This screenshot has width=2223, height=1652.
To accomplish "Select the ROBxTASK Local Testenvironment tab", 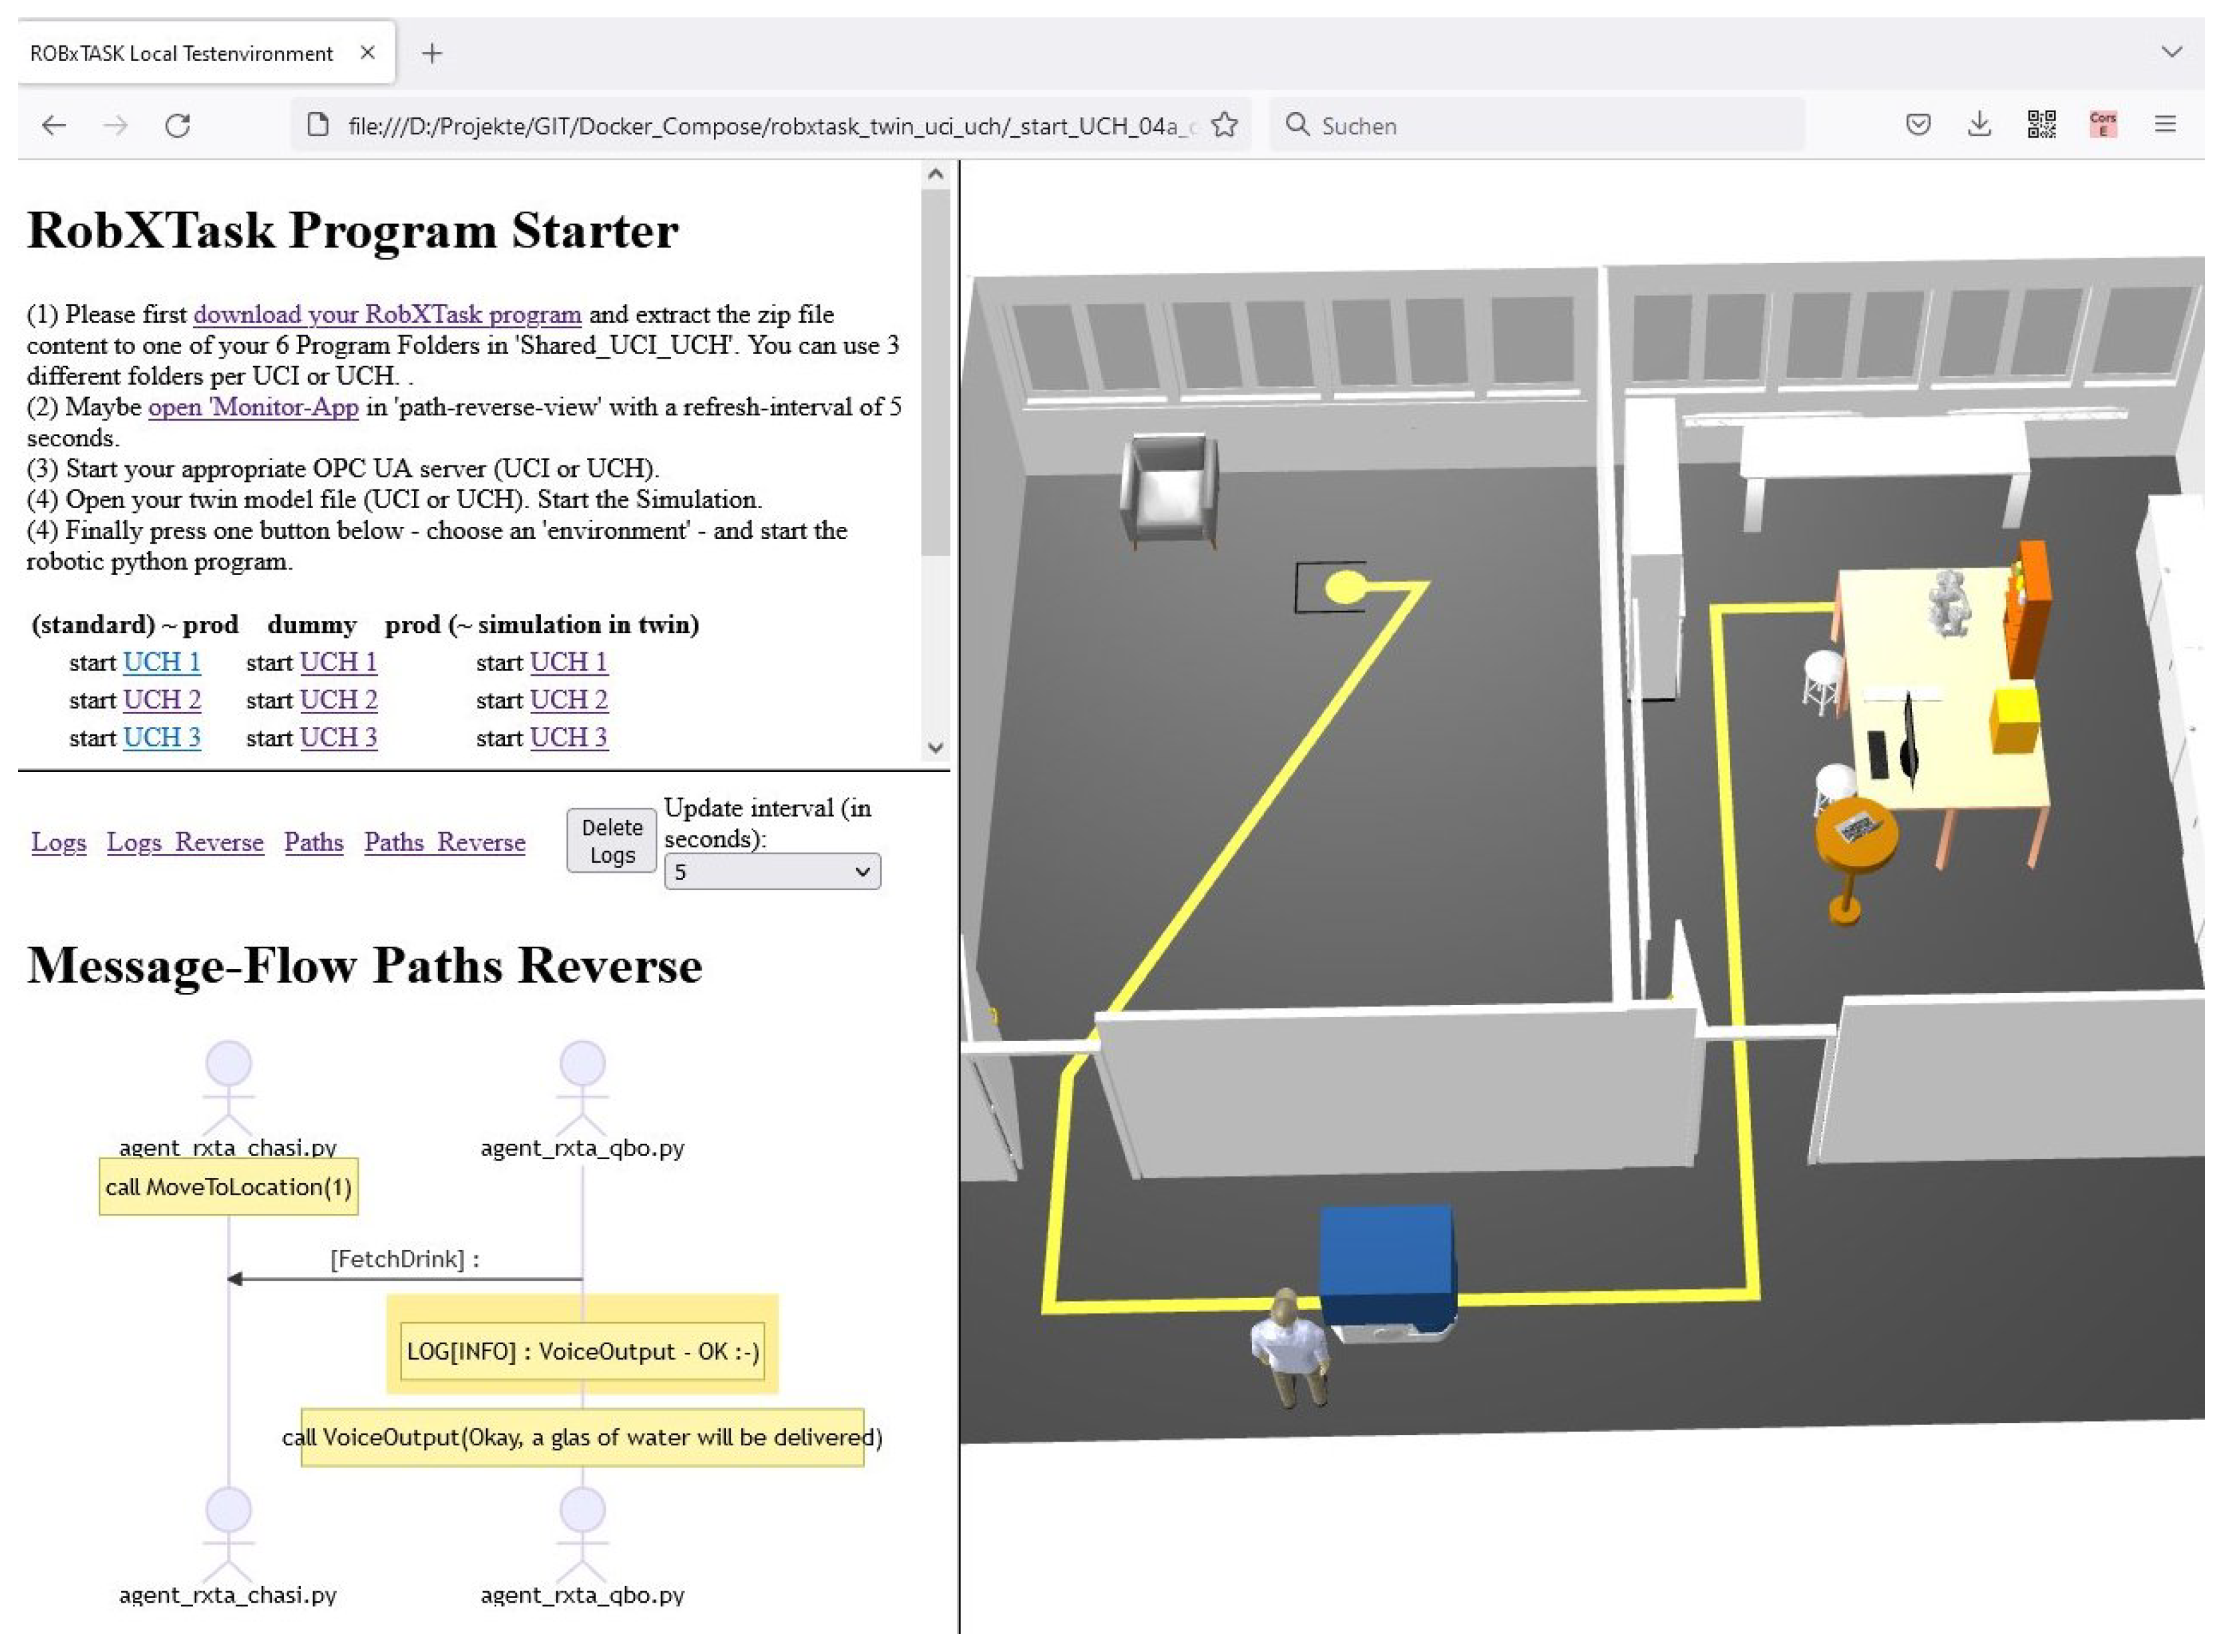I will (x=182, y=53).
